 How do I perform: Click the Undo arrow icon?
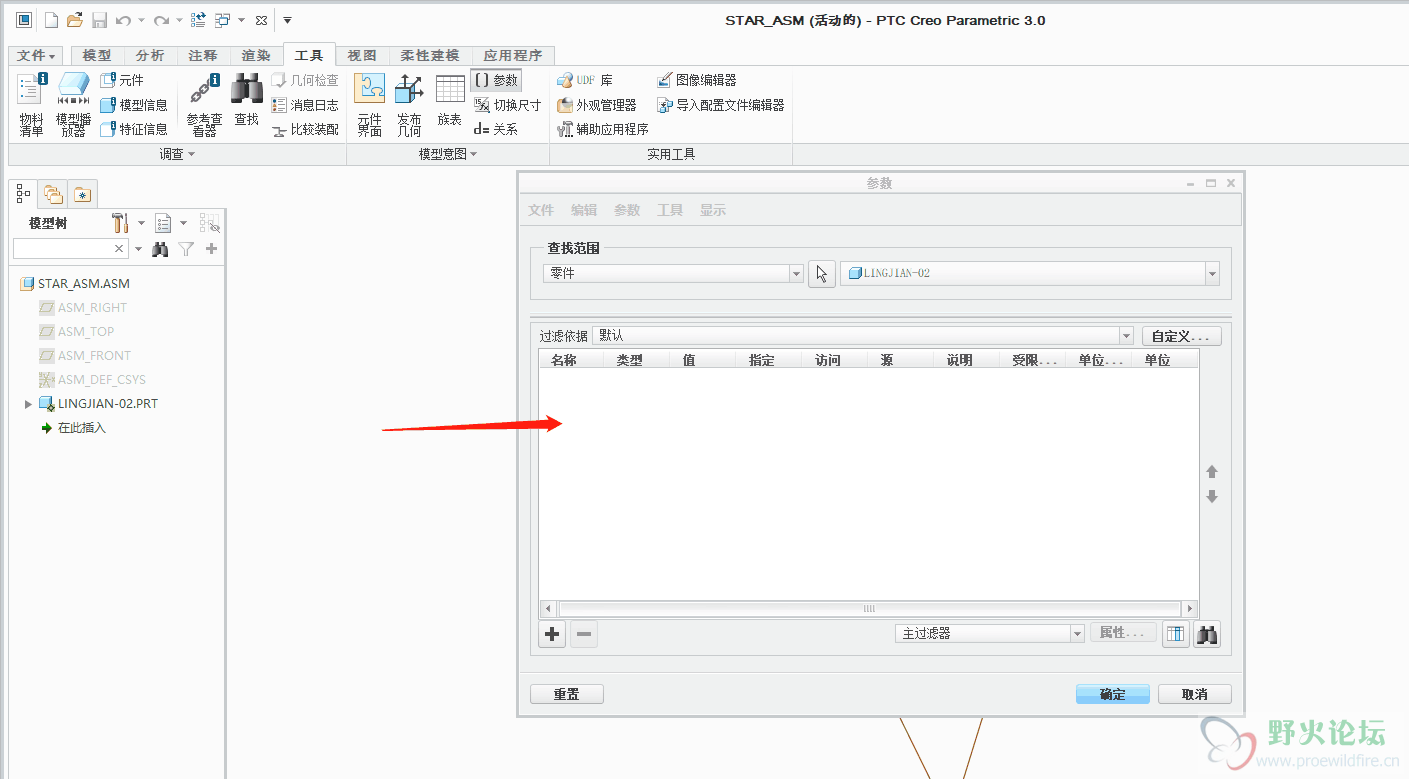coord(123,20)
